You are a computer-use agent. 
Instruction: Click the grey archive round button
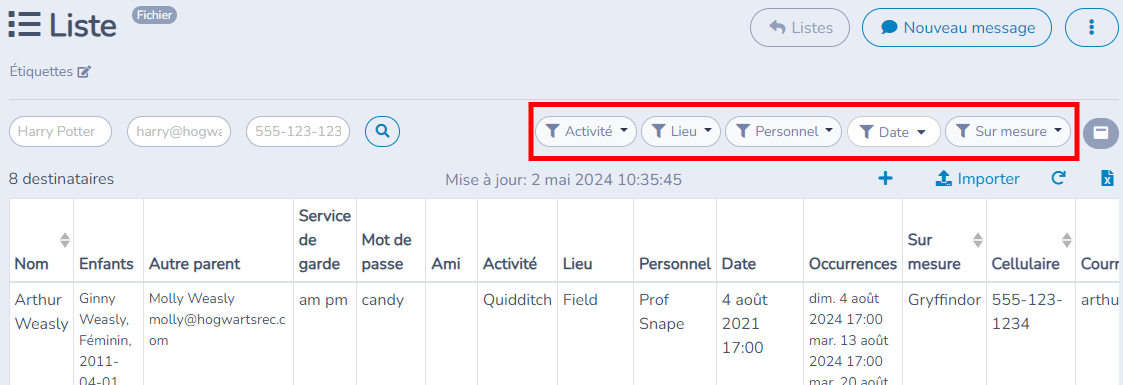(x=1102, y=132)
